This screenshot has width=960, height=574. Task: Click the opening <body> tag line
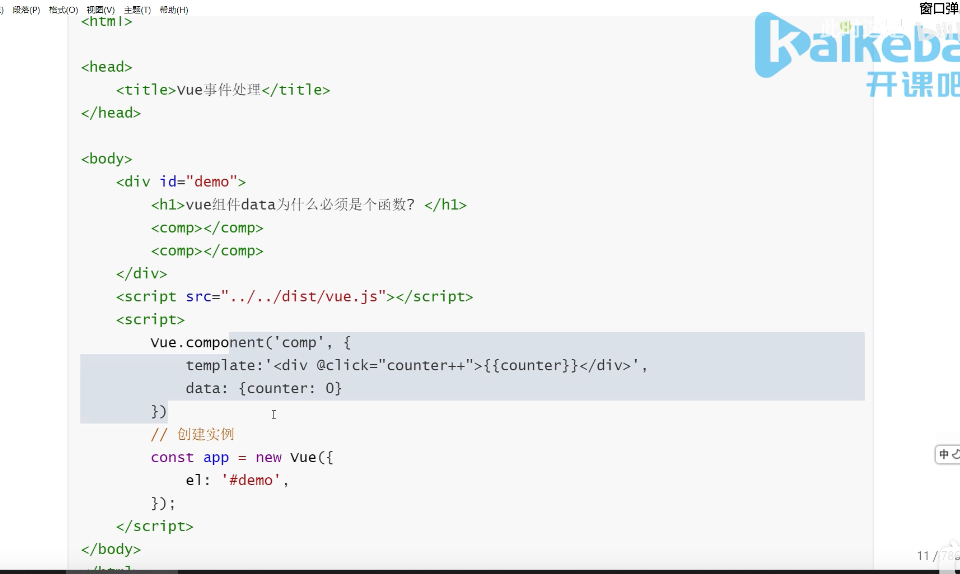point(107,158)
